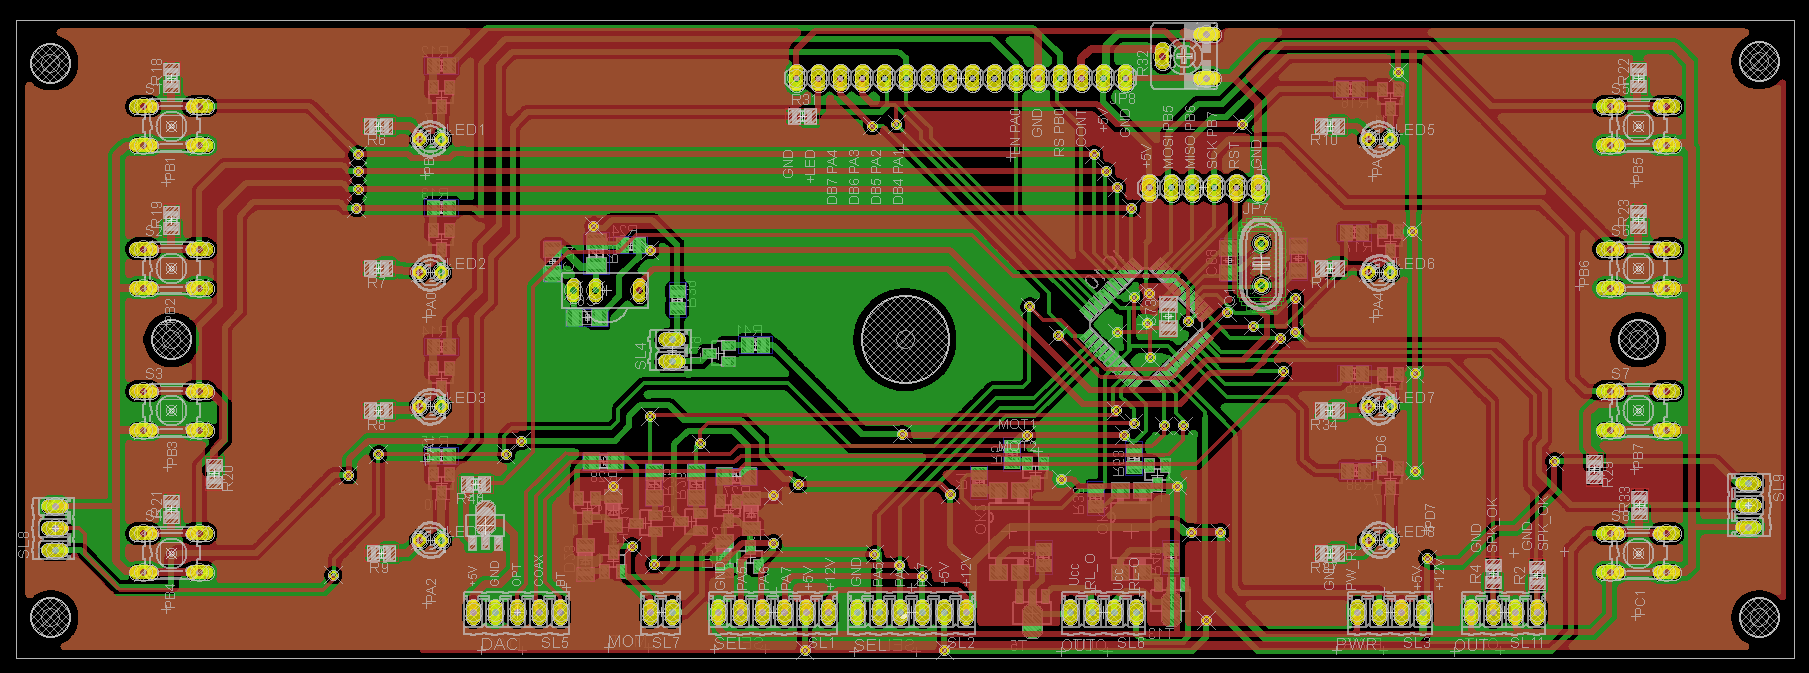Click the +LED pin label
Screen dimensions: 1809x673
(810, 165)
